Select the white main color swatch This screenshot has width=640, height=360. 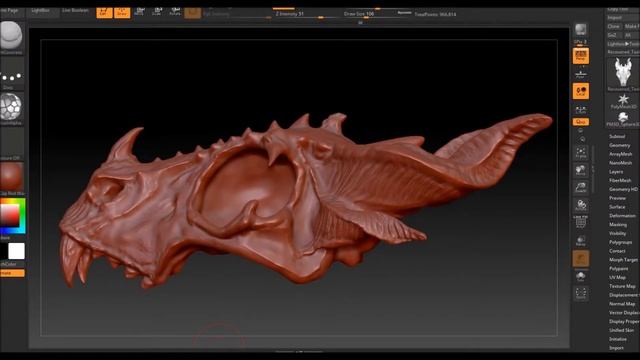click(16, 251)
